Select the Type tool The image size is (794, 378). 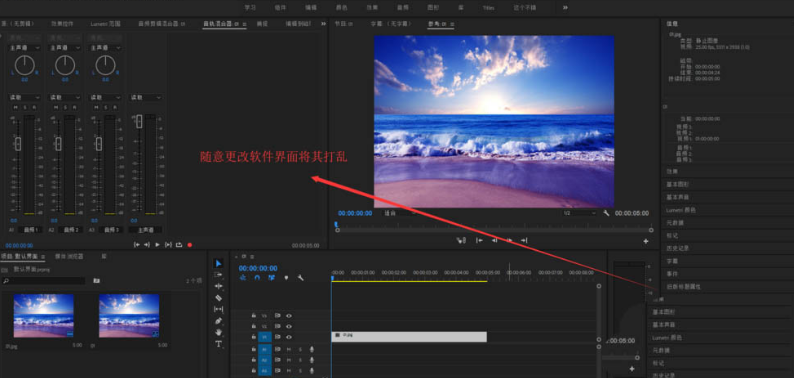pos(218,344)
